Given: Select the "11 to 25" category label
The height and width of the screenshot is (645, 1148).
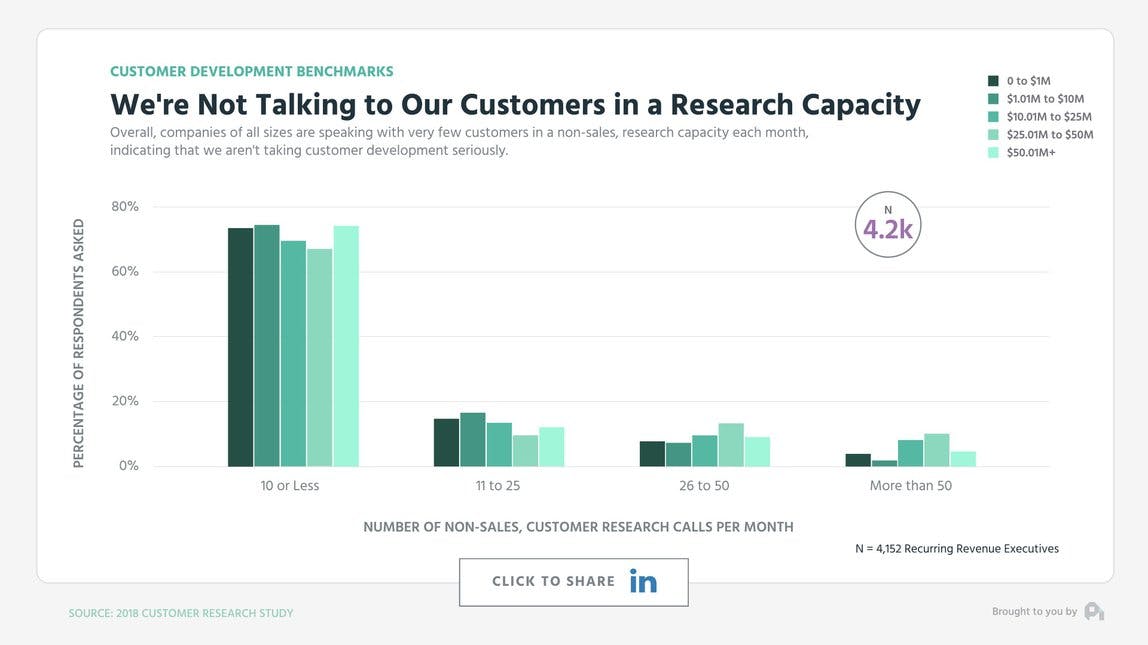Looking at the screenshot, I should click(498, 486).
